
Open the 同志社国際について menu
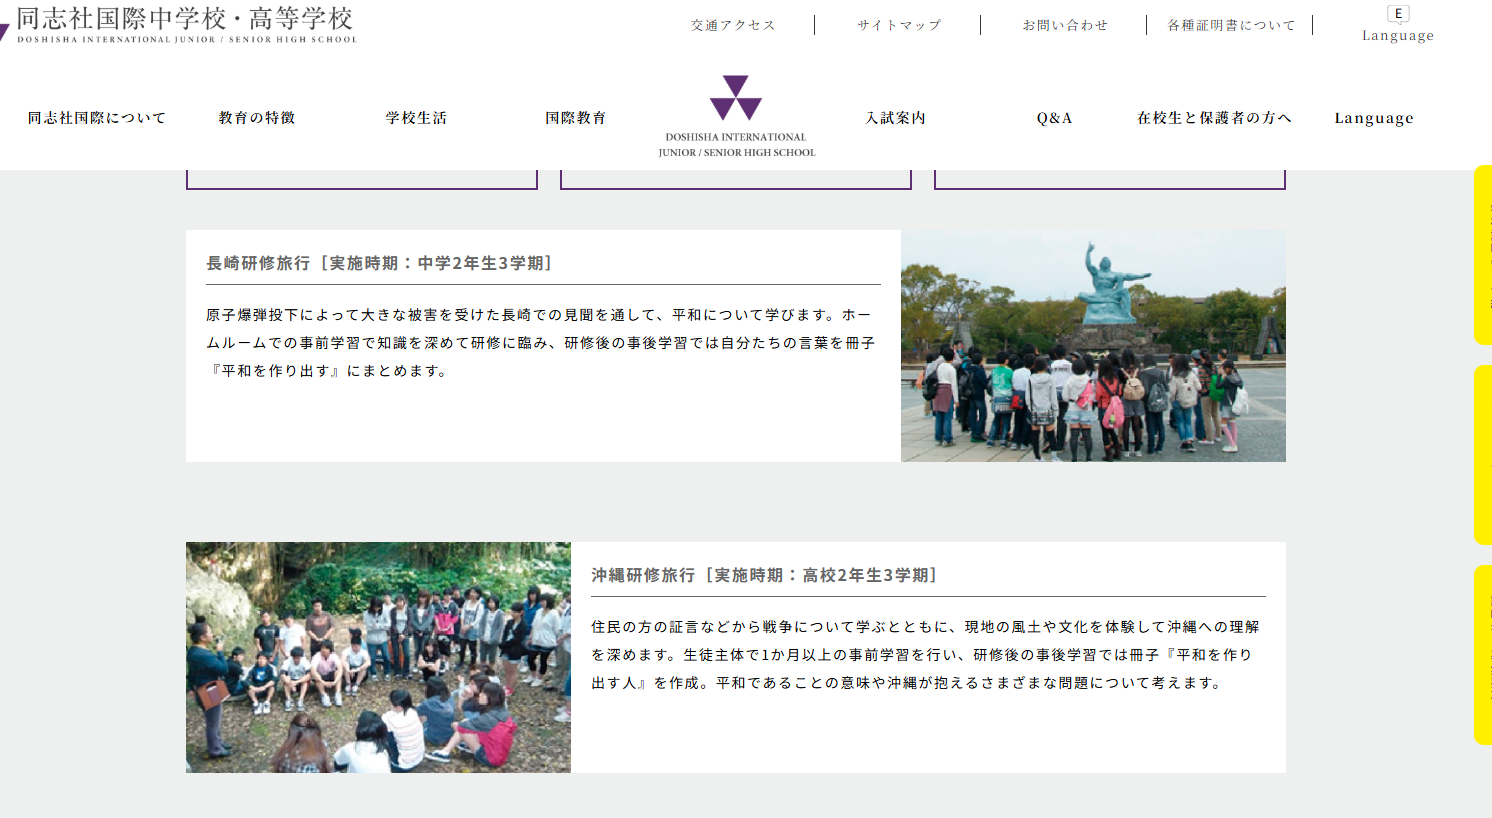[x=97, y=118]
